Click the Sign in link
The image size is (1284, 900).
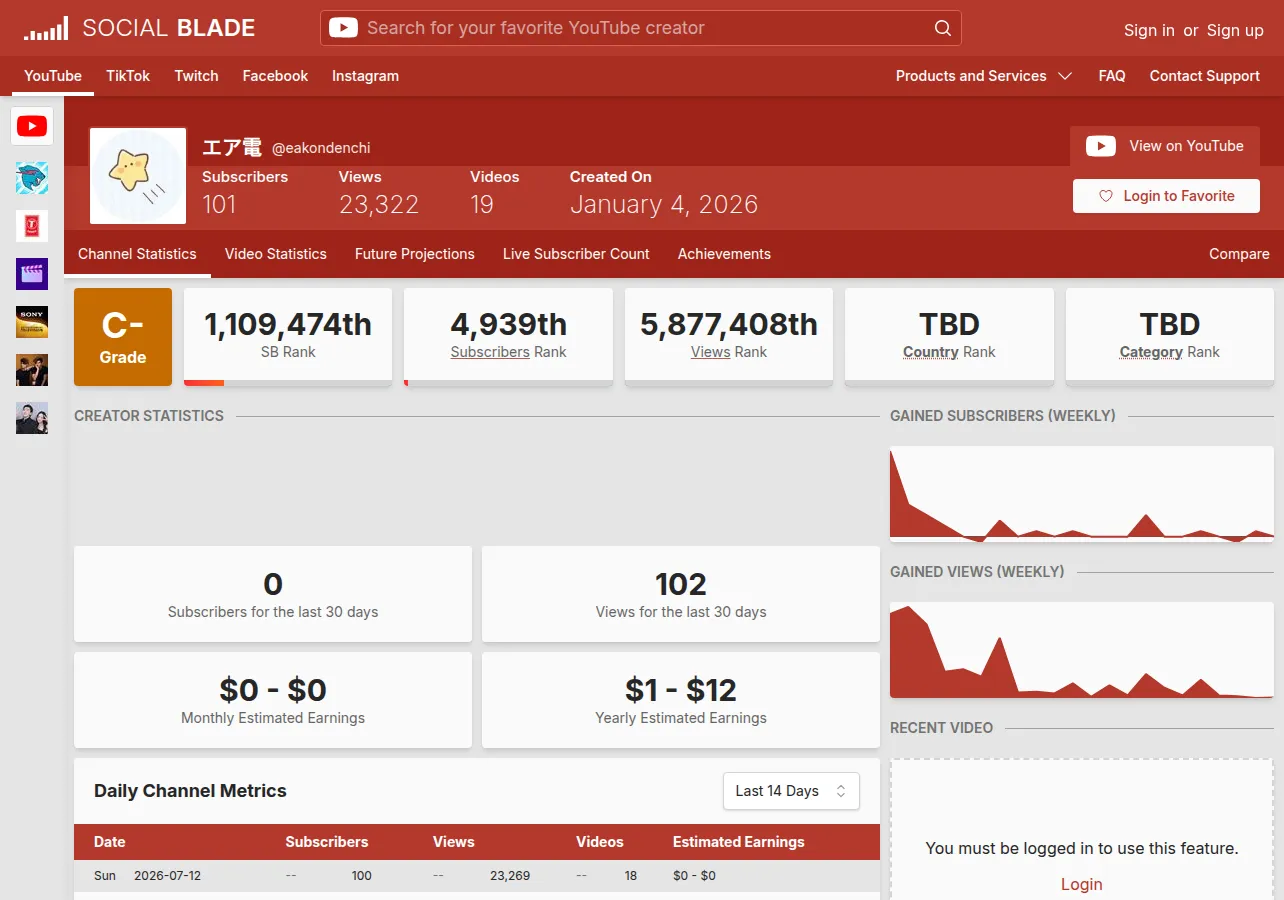[1149, 30]
